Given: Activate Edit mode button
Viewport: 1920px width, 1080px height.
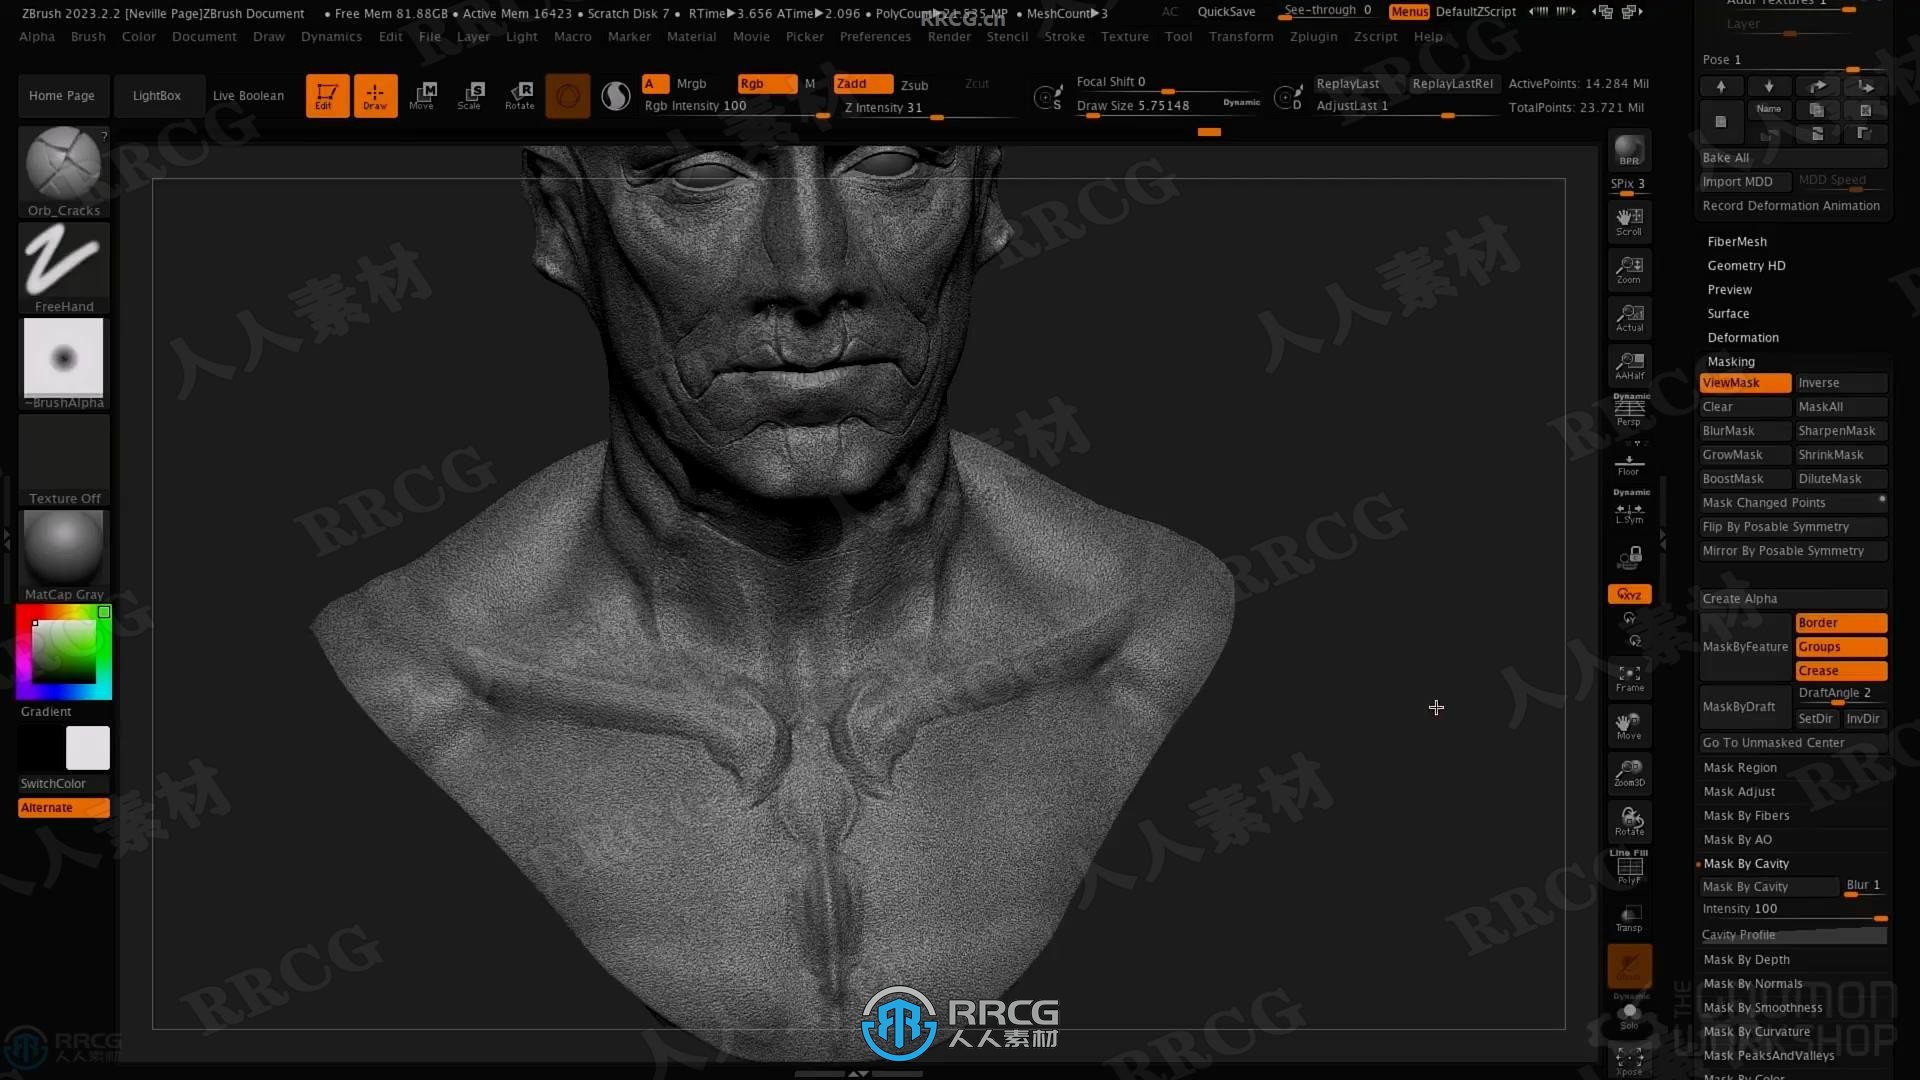Looking at the screenshot, I should pyautogui.click(x=327, y=96).
